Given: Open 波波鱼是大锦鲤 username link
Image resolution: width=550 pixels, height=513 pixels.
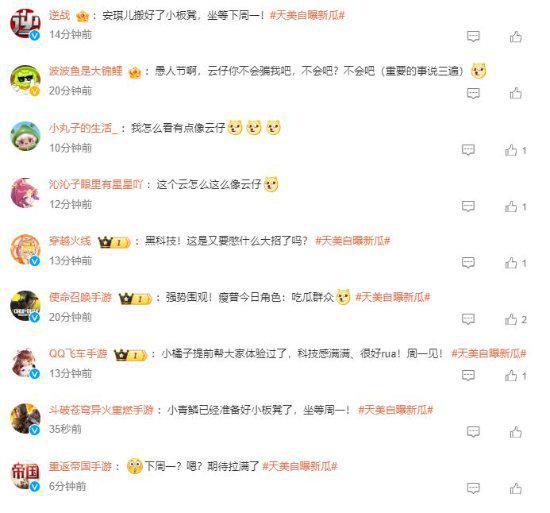Looking at the screenshot, I should (x=86, y=71).
